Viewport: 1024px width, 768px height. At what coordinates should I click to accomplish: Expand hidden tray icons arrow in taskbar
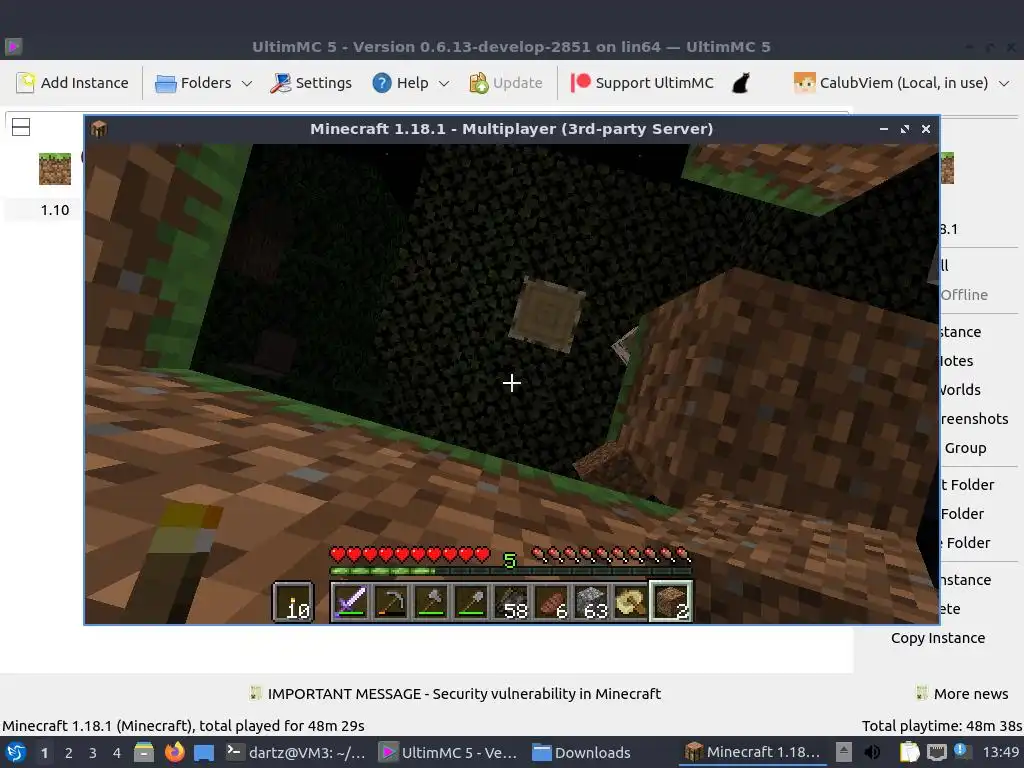coord(844,752)
